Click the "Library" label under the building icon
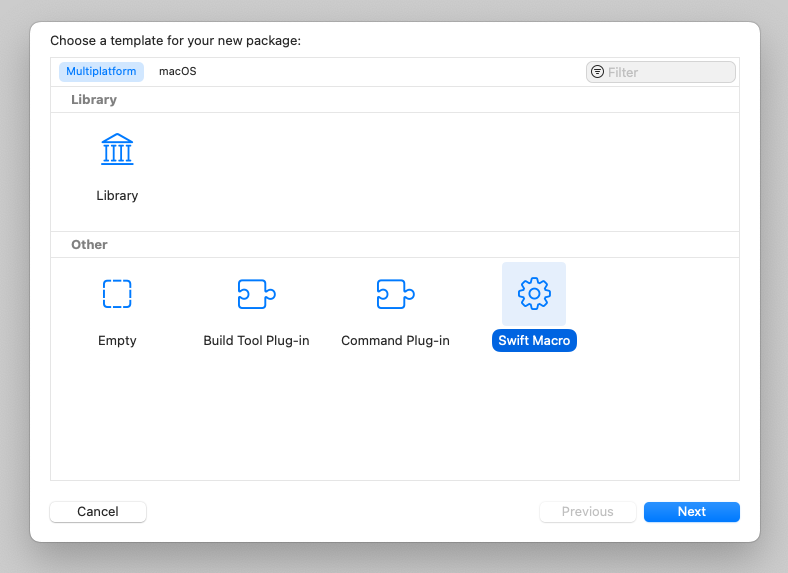The width and height of the screenshot is (788, 573). 117,196
